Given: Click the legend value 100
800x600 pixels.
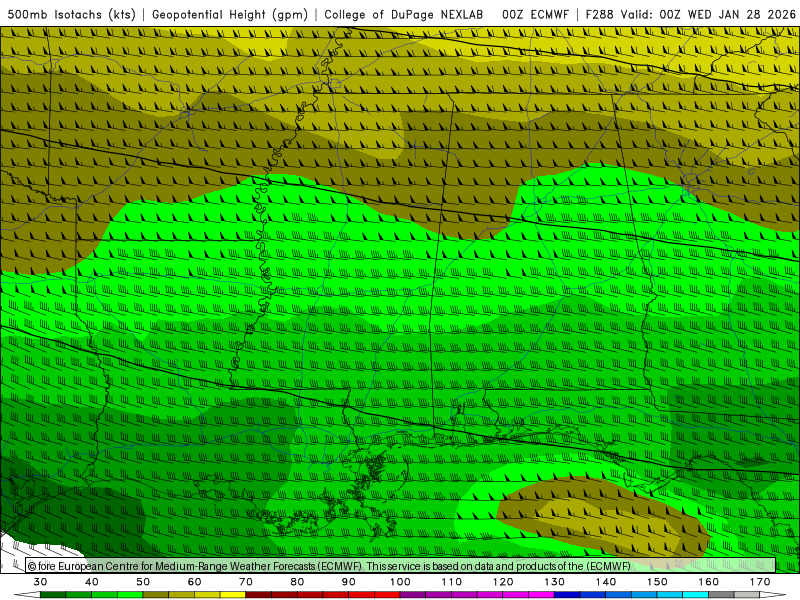Looking at the screenshot, I should point(401,582).
